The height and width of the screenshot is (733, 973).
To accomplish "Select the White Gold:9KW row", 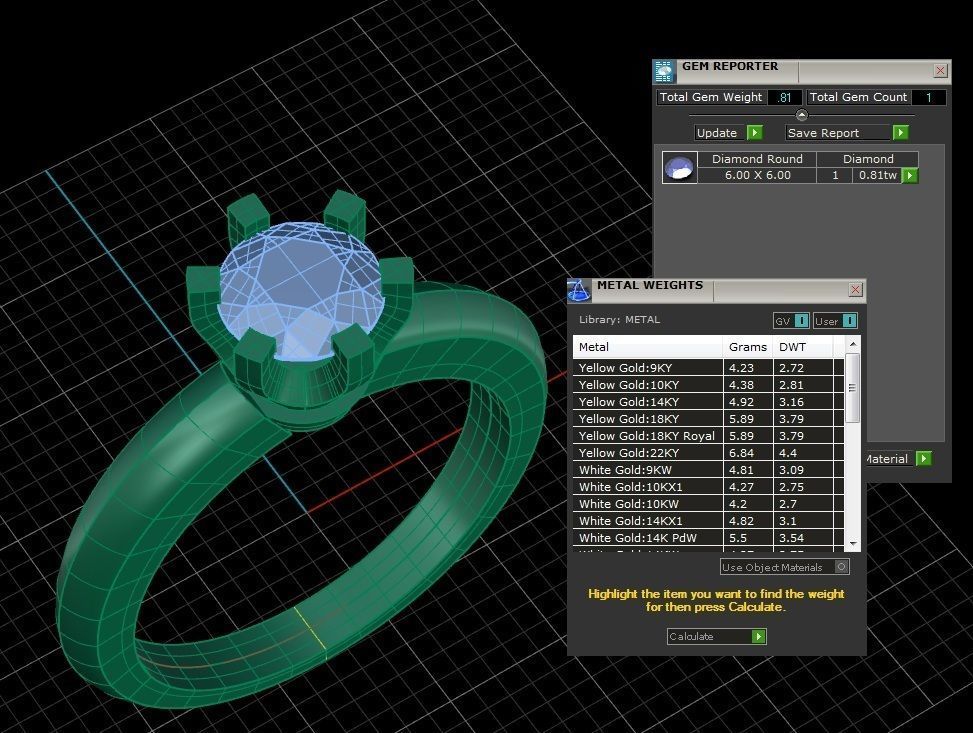I will pyautogui.click(x=708, y=470).
